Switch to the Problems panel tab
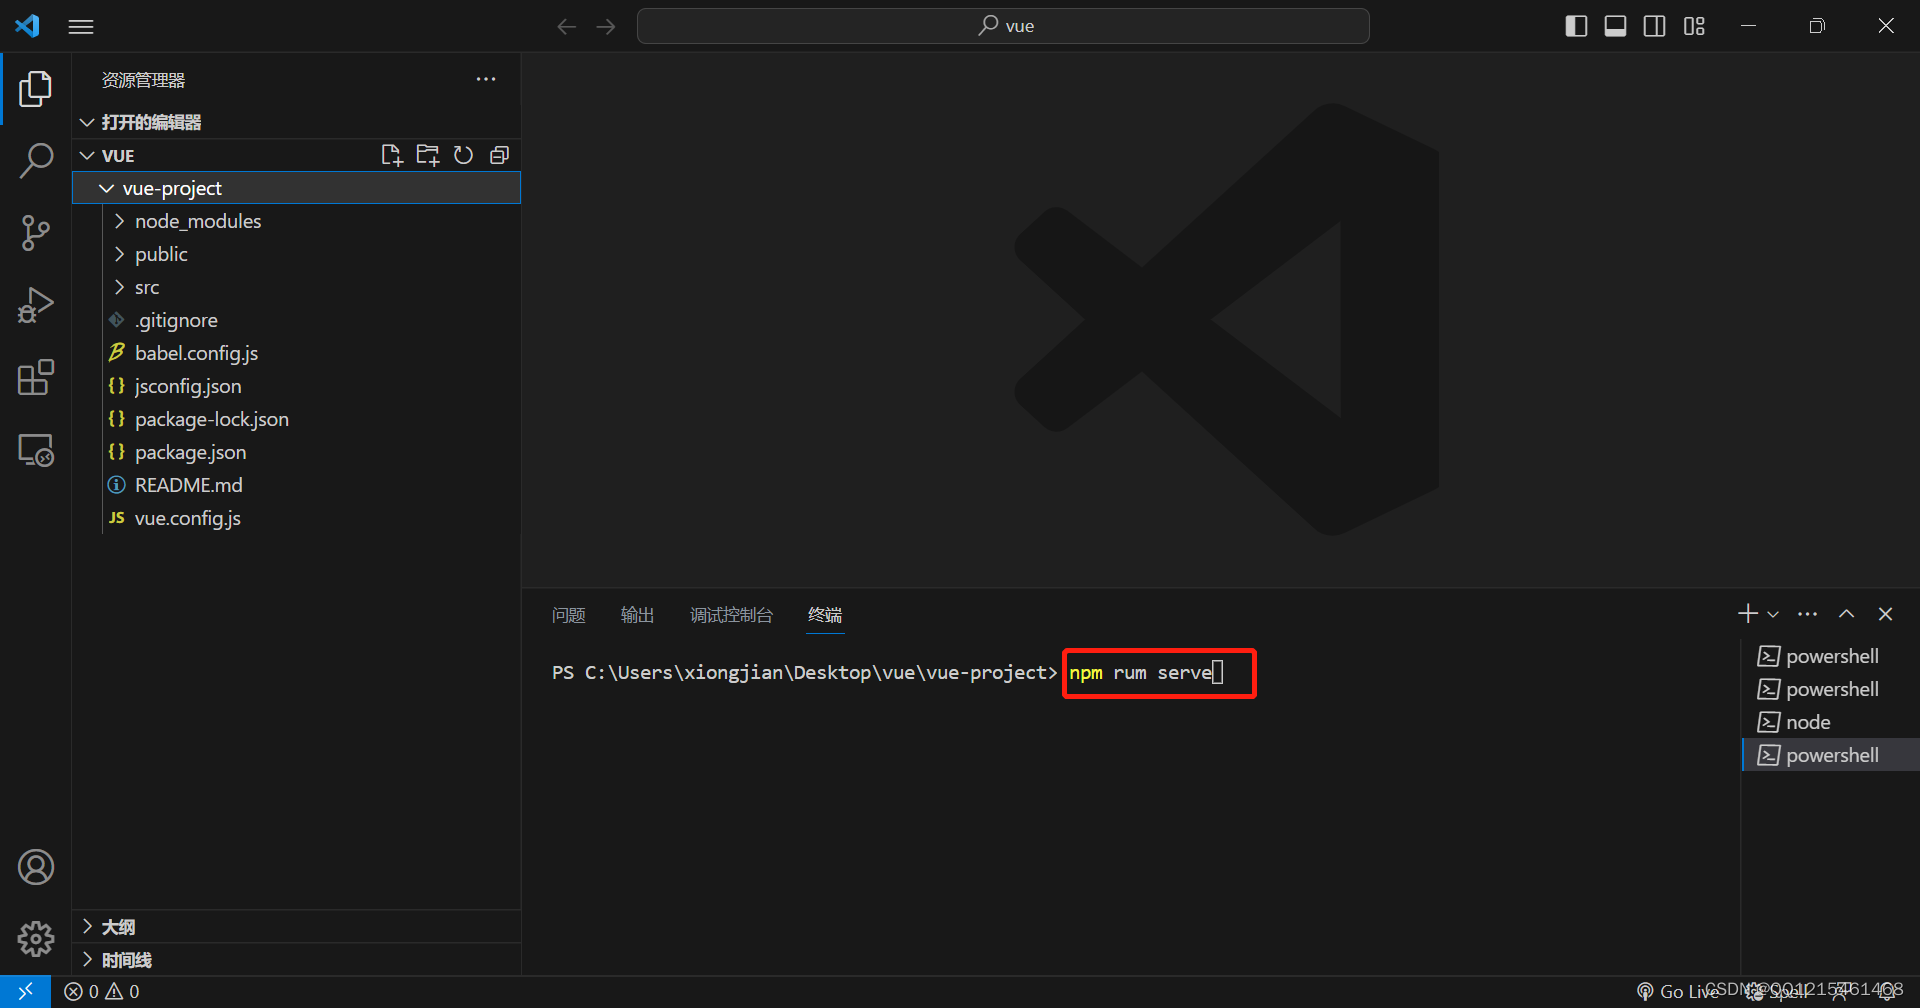Screen dimensions: 1920x1008 click(569, 615)
